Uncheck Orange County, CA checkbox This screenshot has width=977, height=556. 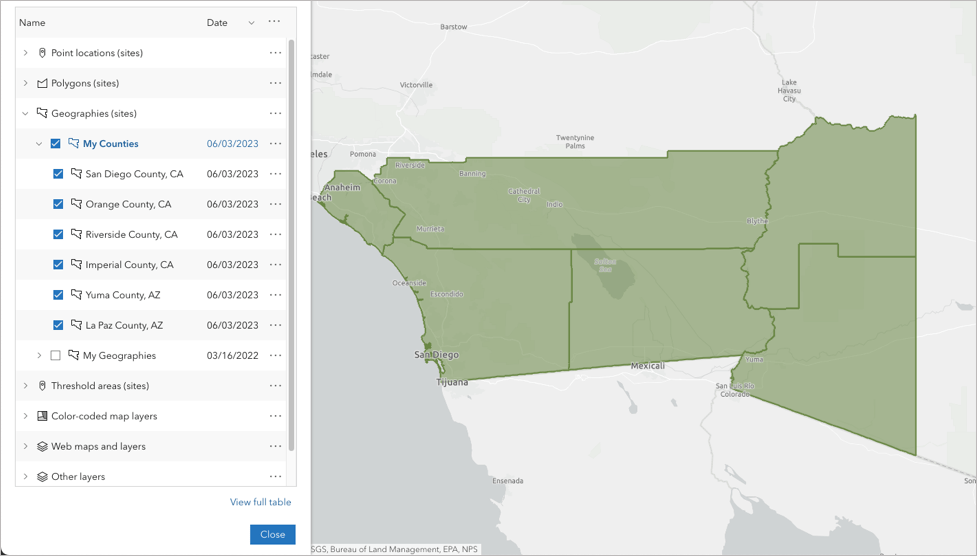coord(58,204)
